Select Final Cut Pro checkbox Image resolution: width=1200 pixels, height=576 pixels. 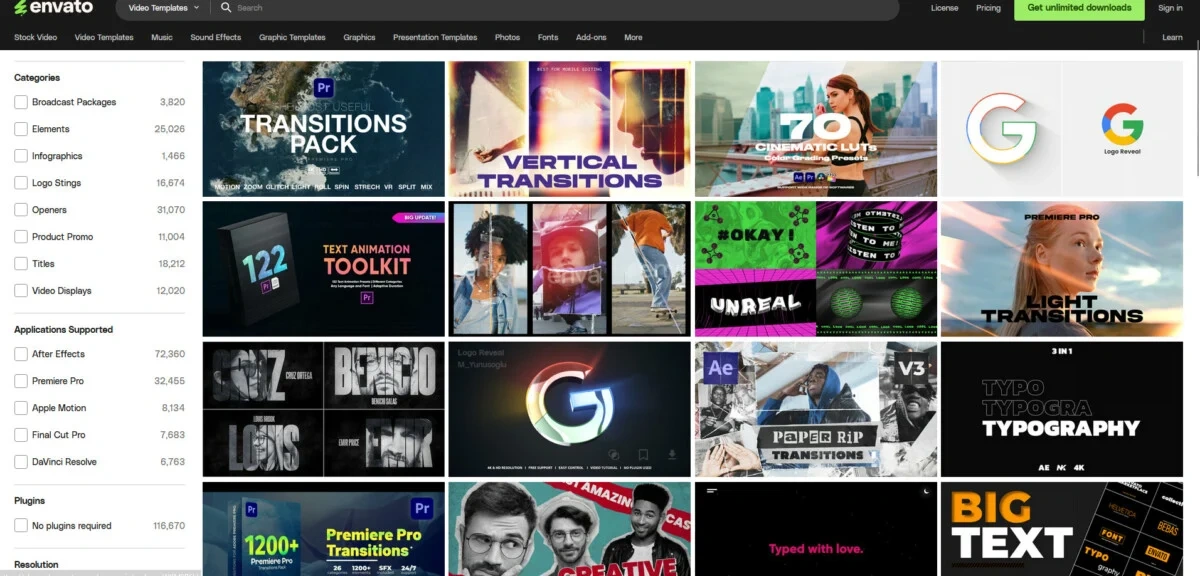21,435
